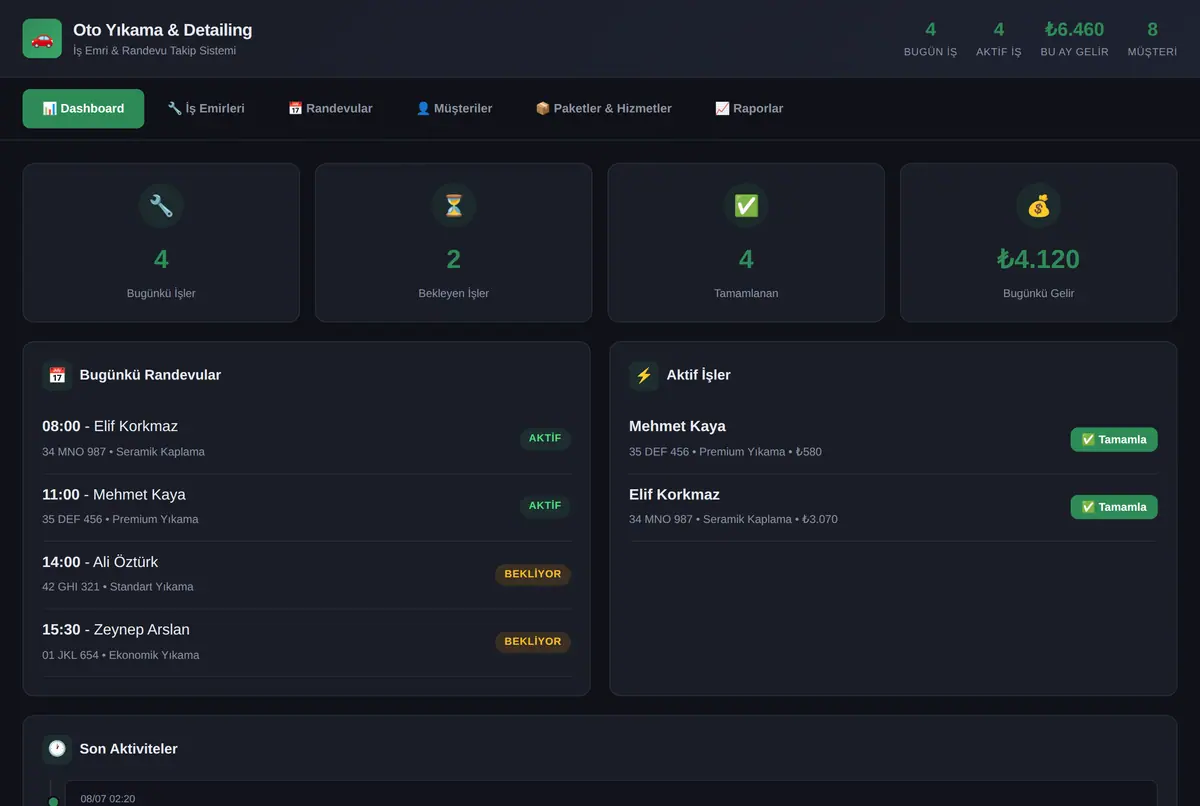The width and height of the screenshot is (1200, 806).
Task: Select the 14:00 - Ali Öztürk appointment title
Action: click(x=100, y=562)
